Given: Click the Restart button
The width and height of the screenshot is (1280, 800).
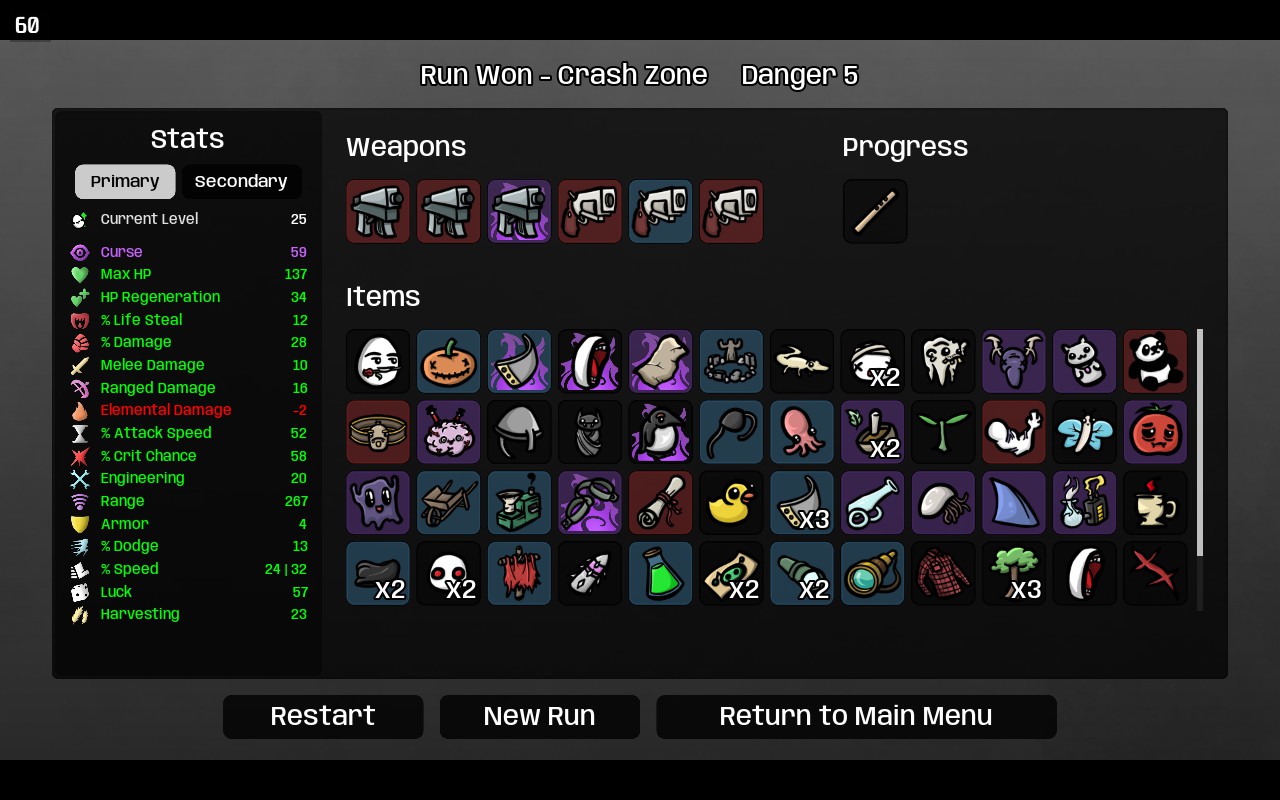Looking at the screenshot, I should click(x=323, y=717).
